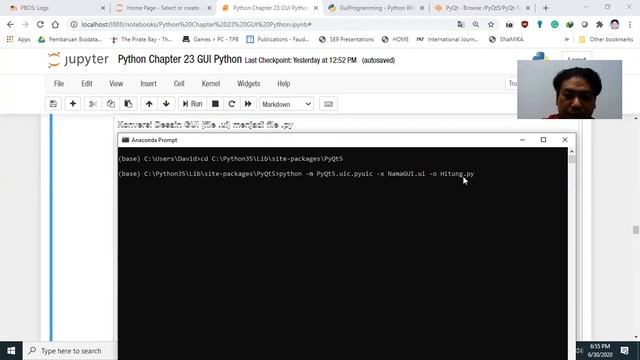
Task: Open Chrome home page icon
Action: [55, 24]
